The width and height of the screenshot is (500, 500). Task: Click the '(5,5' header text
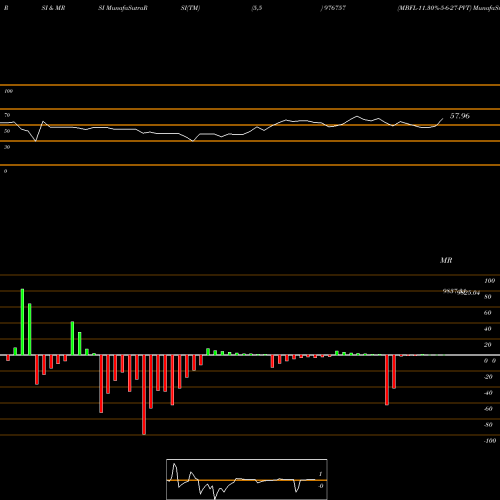click(257, 8)
